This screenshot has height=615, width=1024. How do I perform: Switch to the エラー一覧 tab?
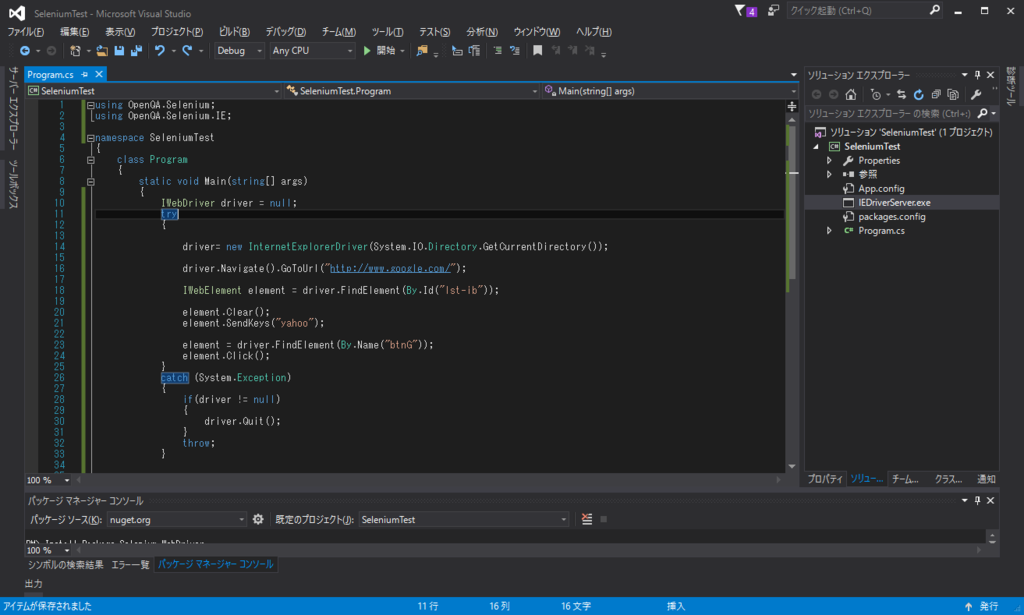(x=130, y=564)
